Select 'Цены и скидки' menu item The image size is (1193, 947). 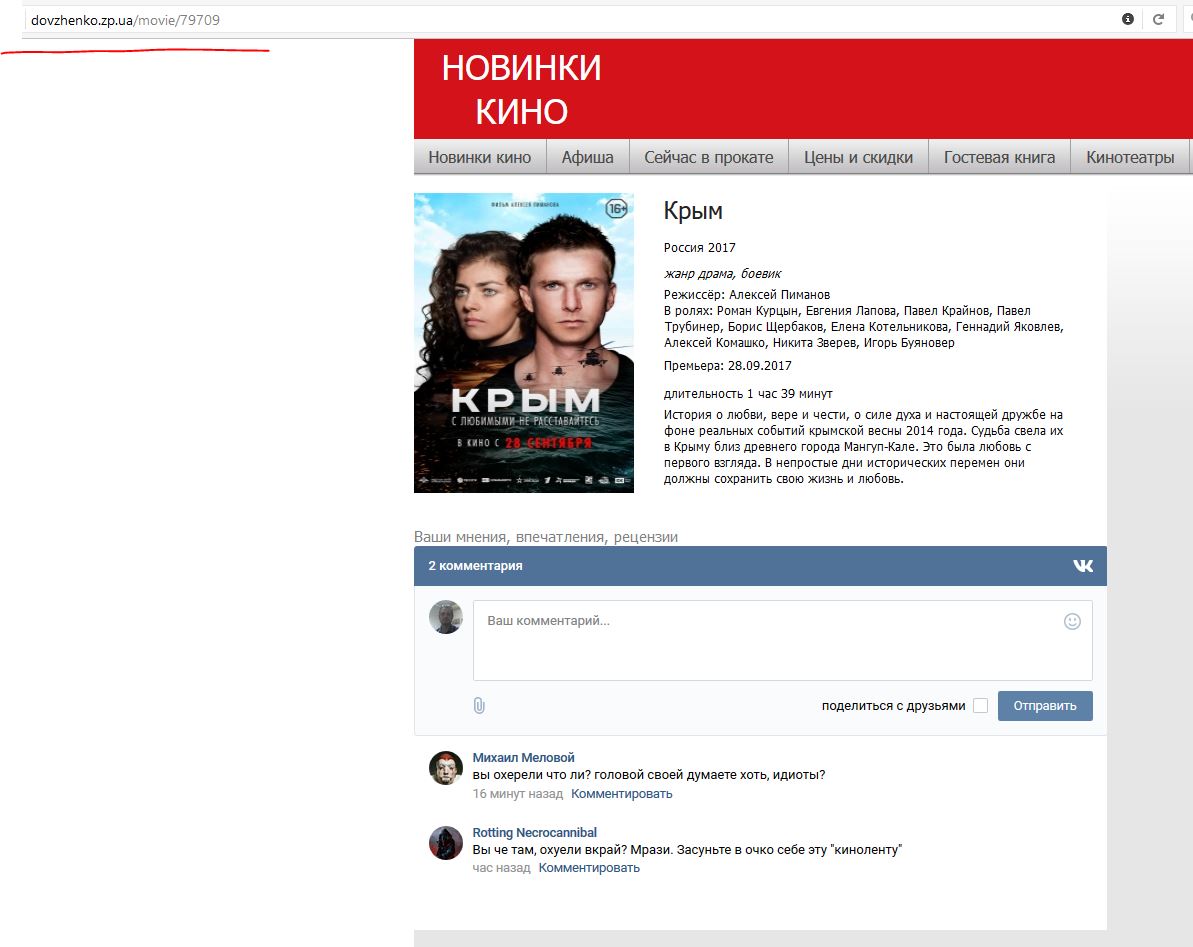point(858,157)
